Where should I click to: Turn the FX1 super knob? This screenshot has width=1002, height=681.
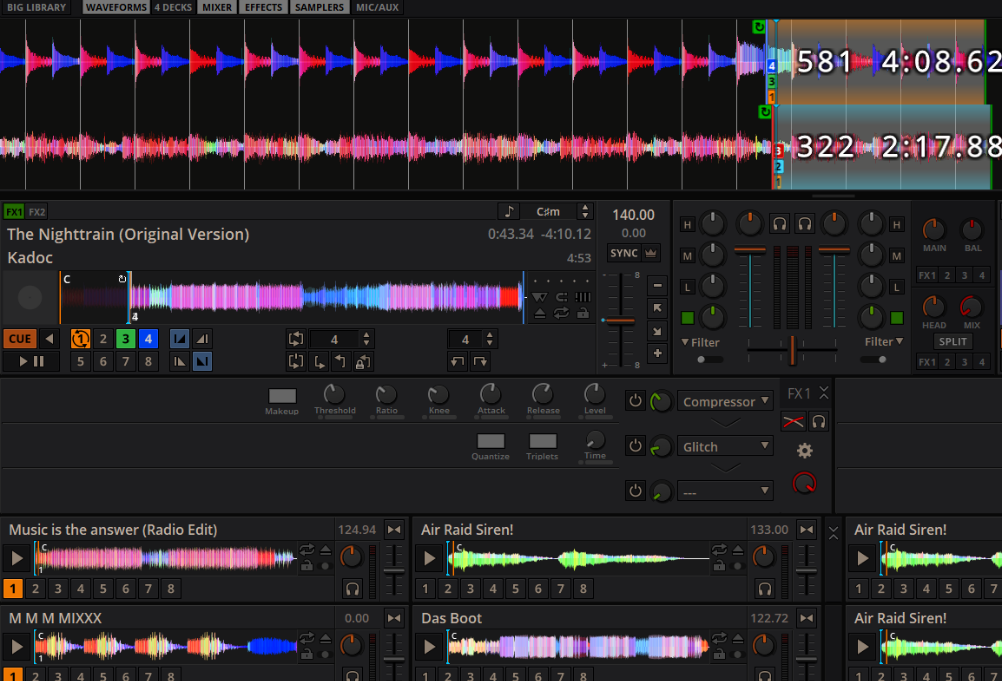point(806,484)
